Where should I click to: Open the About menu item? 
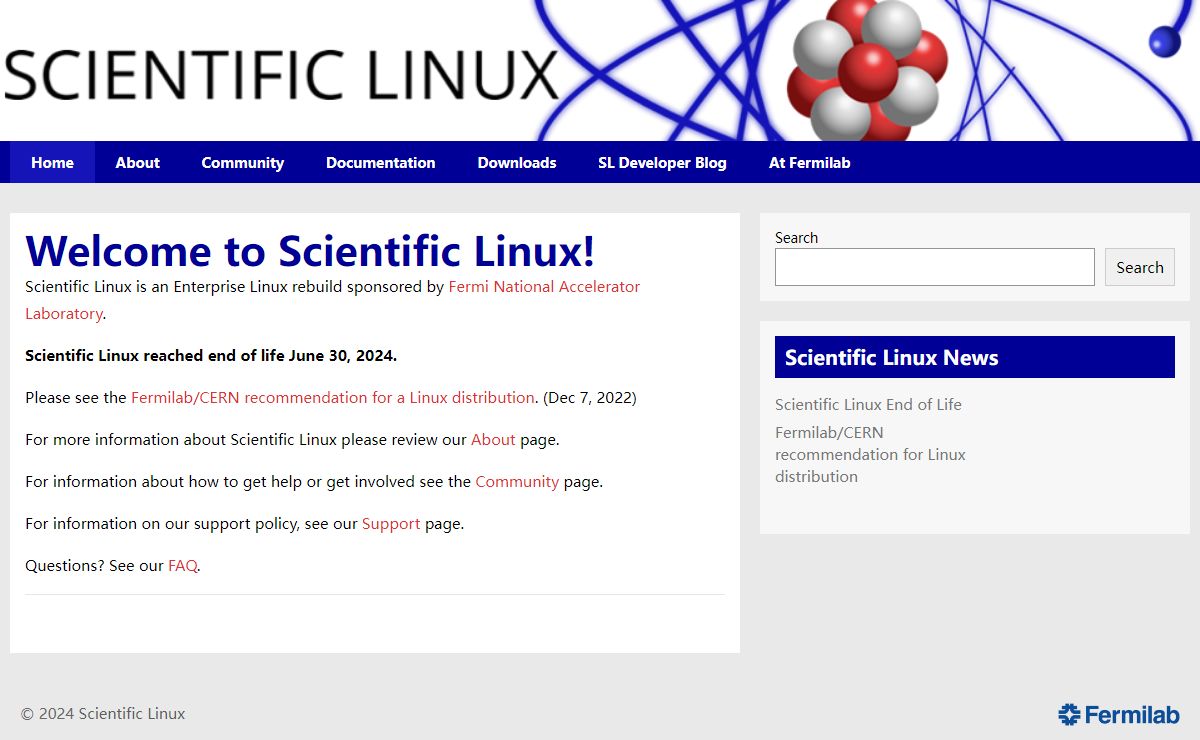click(137, 162)
